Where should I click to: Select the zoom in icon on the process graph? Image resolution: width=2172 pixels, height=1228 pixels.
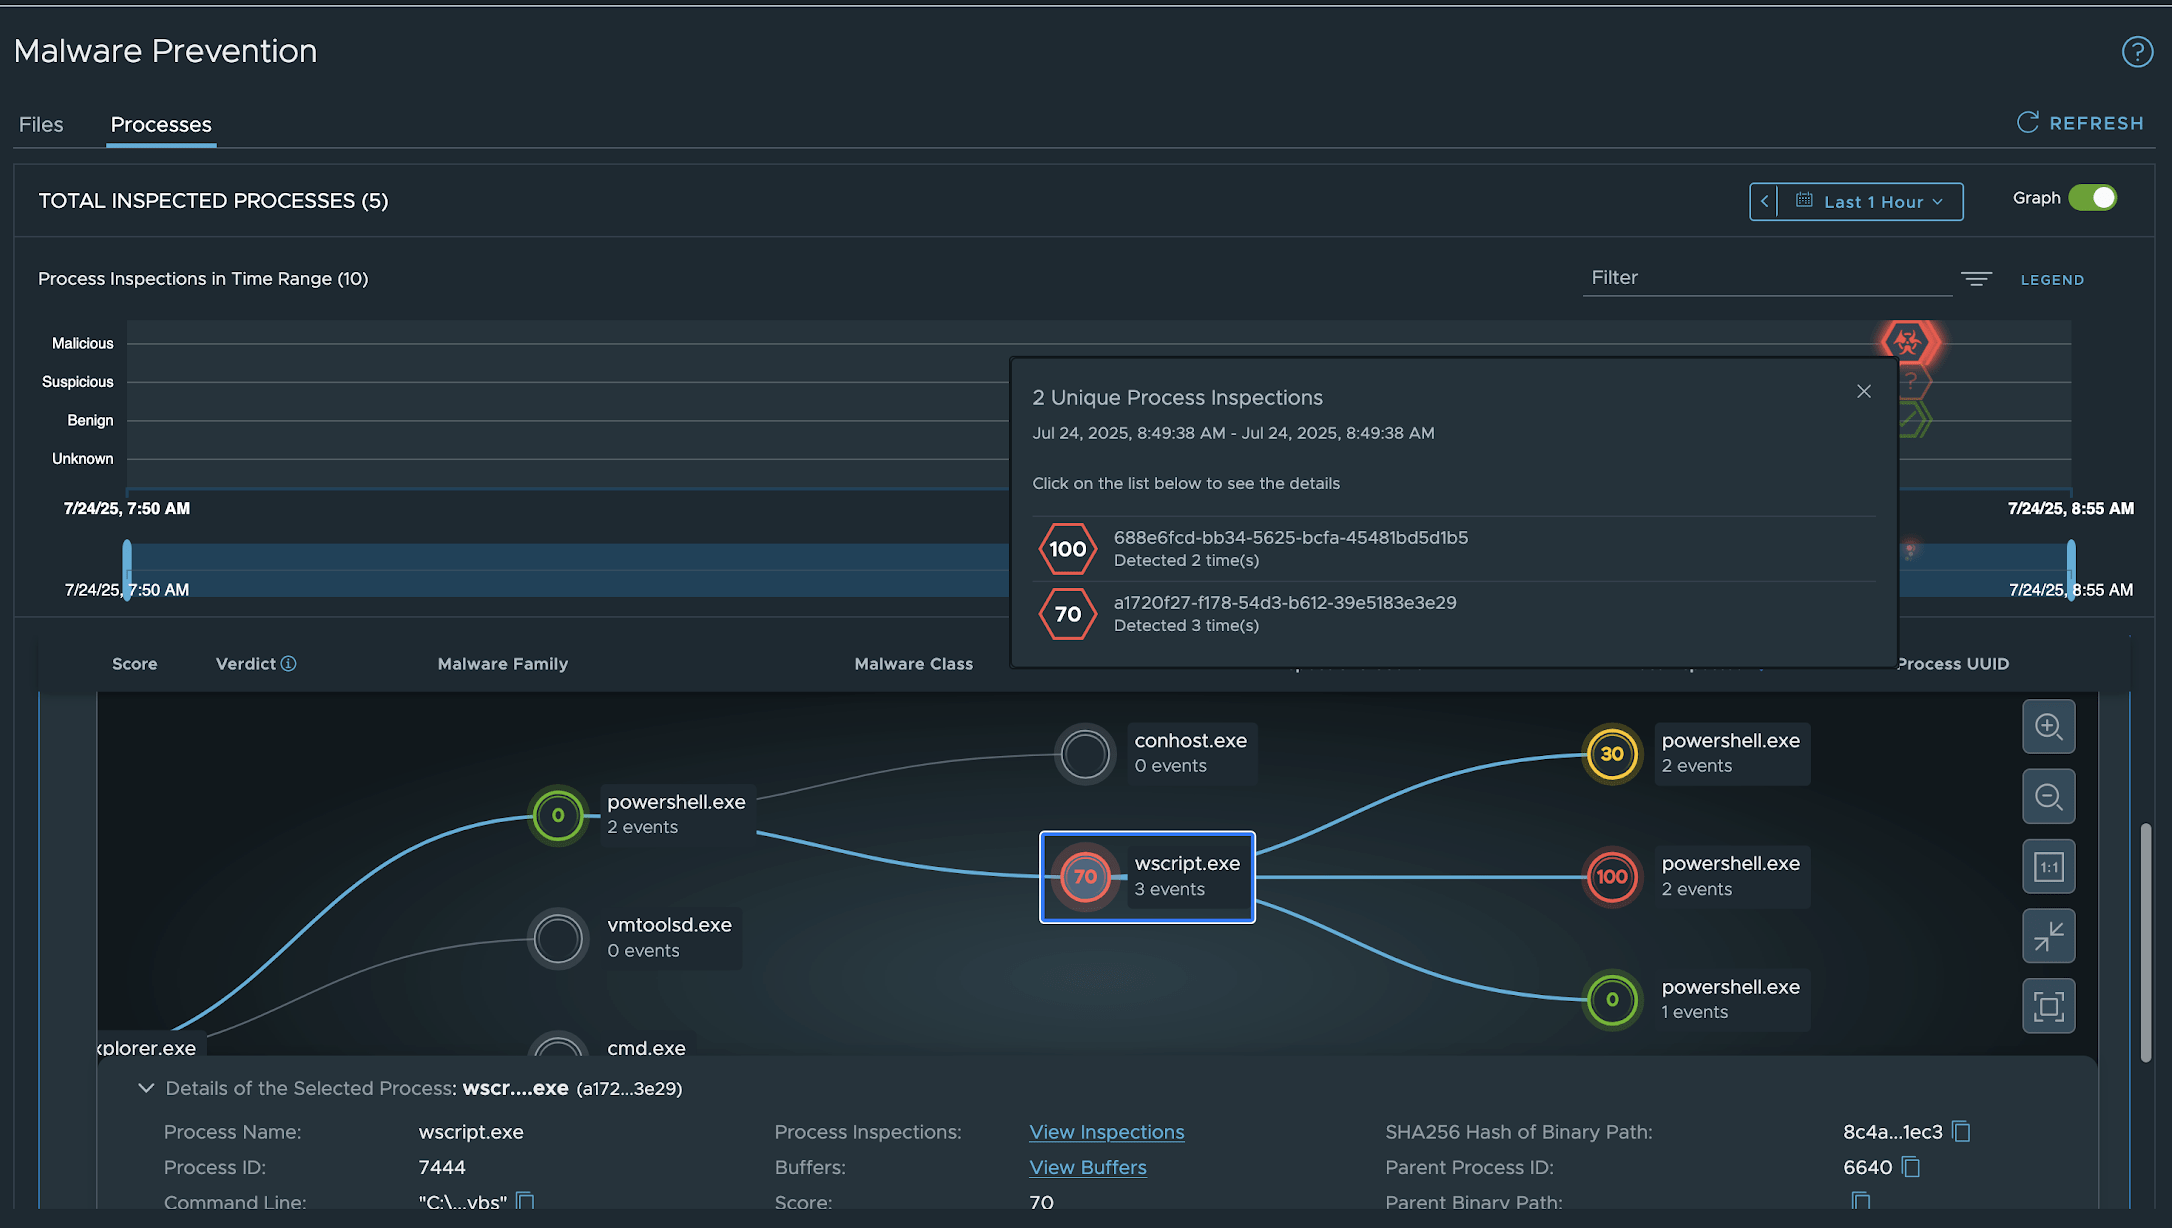point(2049,727)
